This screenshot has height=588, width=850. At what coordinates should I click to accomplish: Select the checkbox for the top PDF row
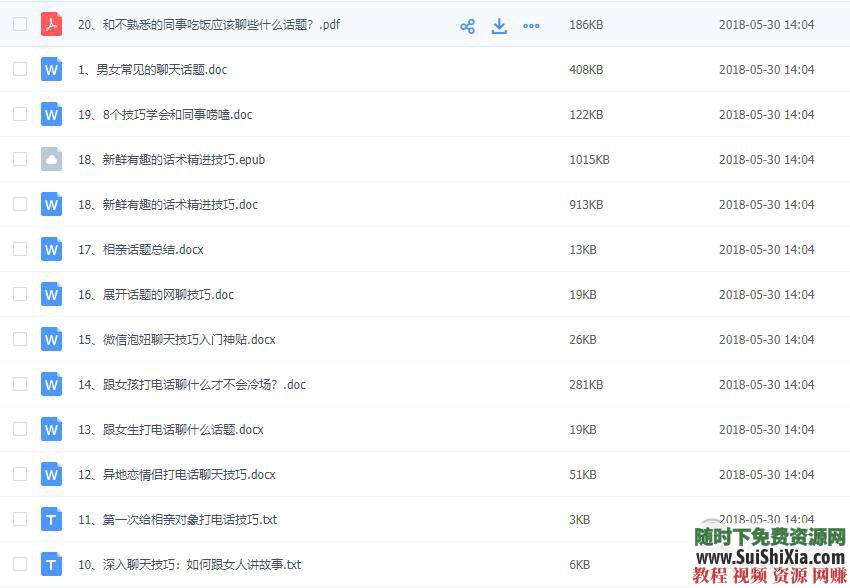[19, 25]
